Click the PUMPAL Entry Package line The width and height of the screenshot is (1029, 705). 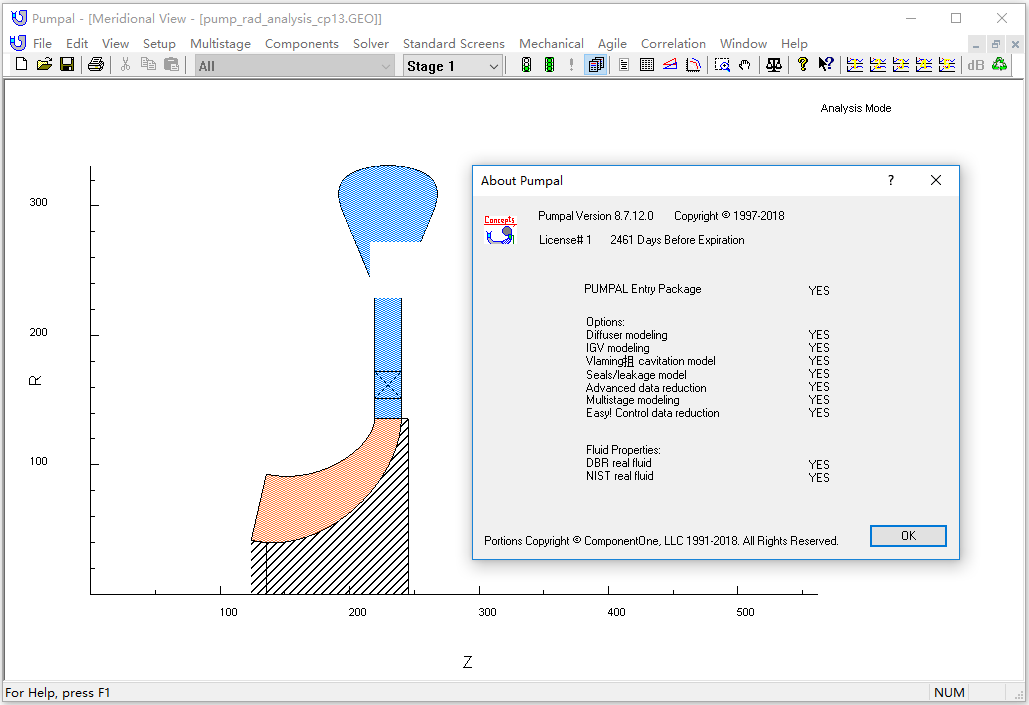(642, 289)
